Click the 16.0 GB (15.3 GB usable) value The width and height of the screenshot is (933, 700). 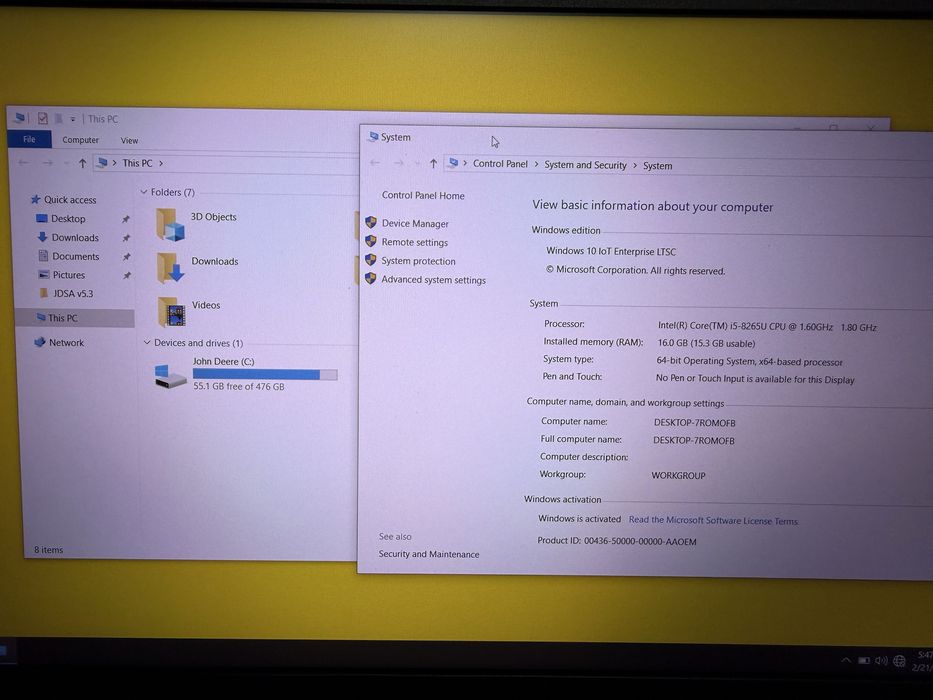point(706,343)
